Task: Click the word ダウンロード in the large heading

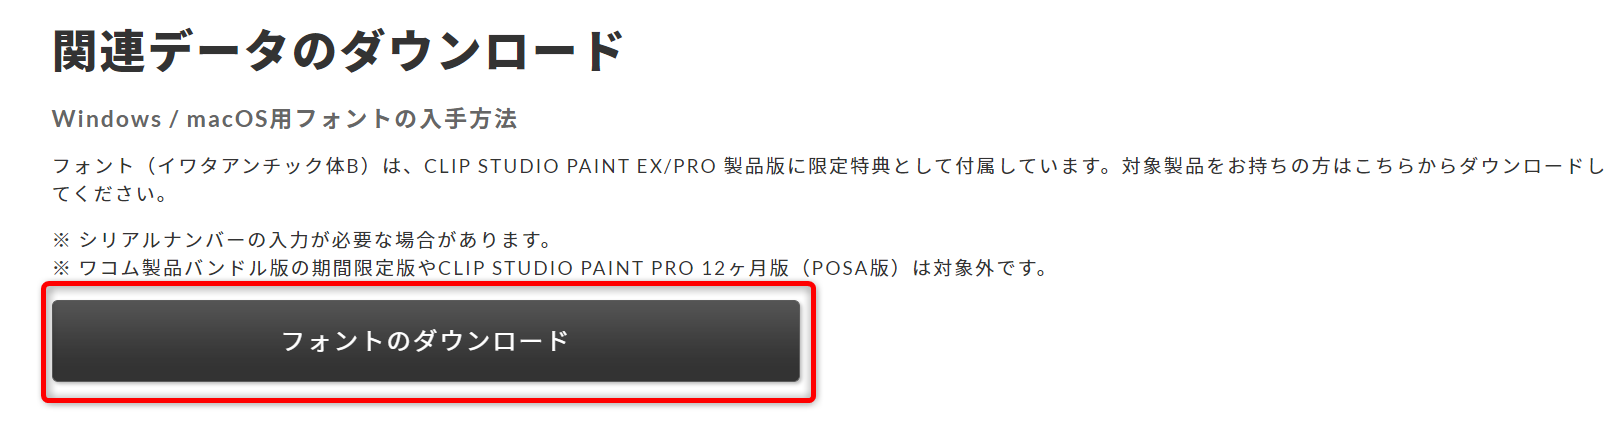Action: 483,51
